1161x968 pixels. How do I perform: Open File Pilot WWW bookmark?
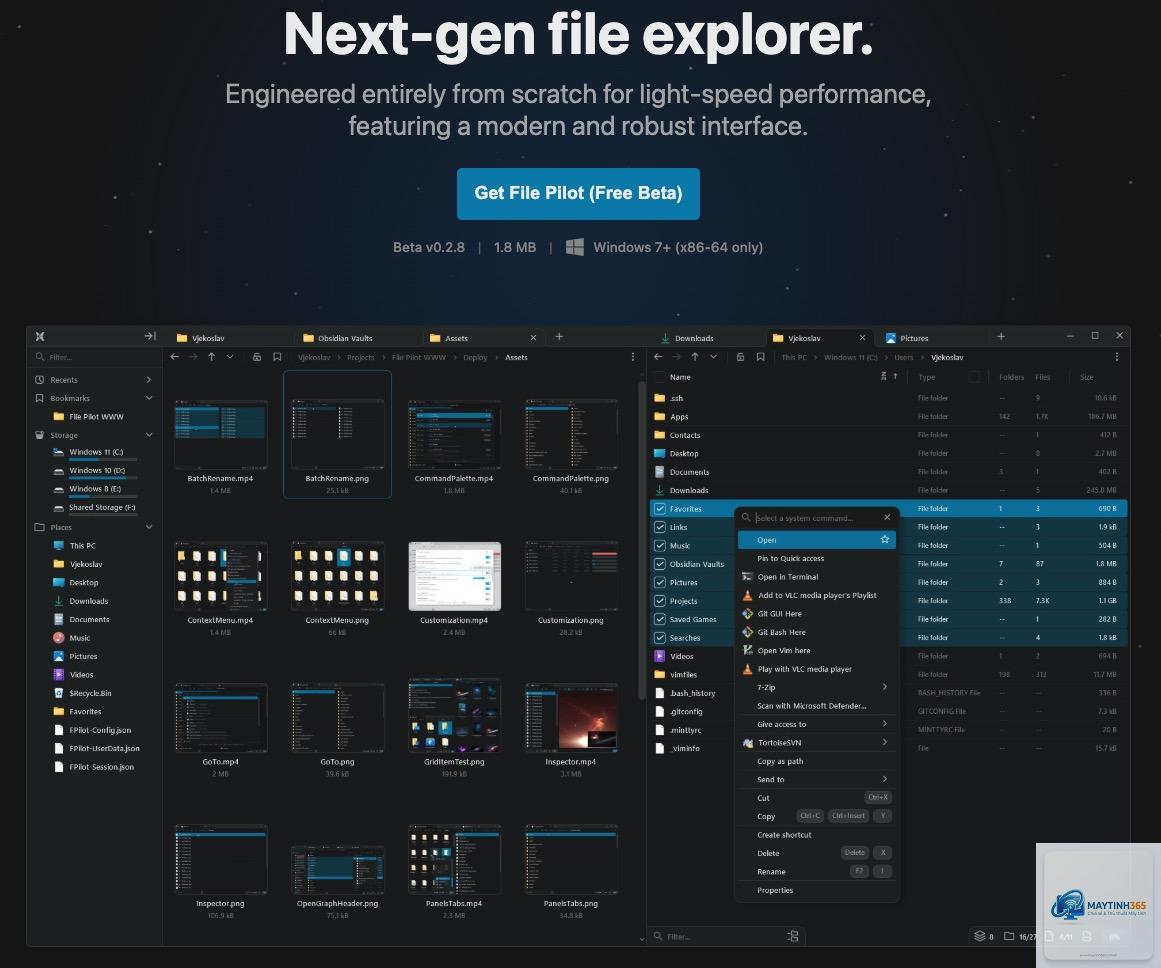point(96,416)
